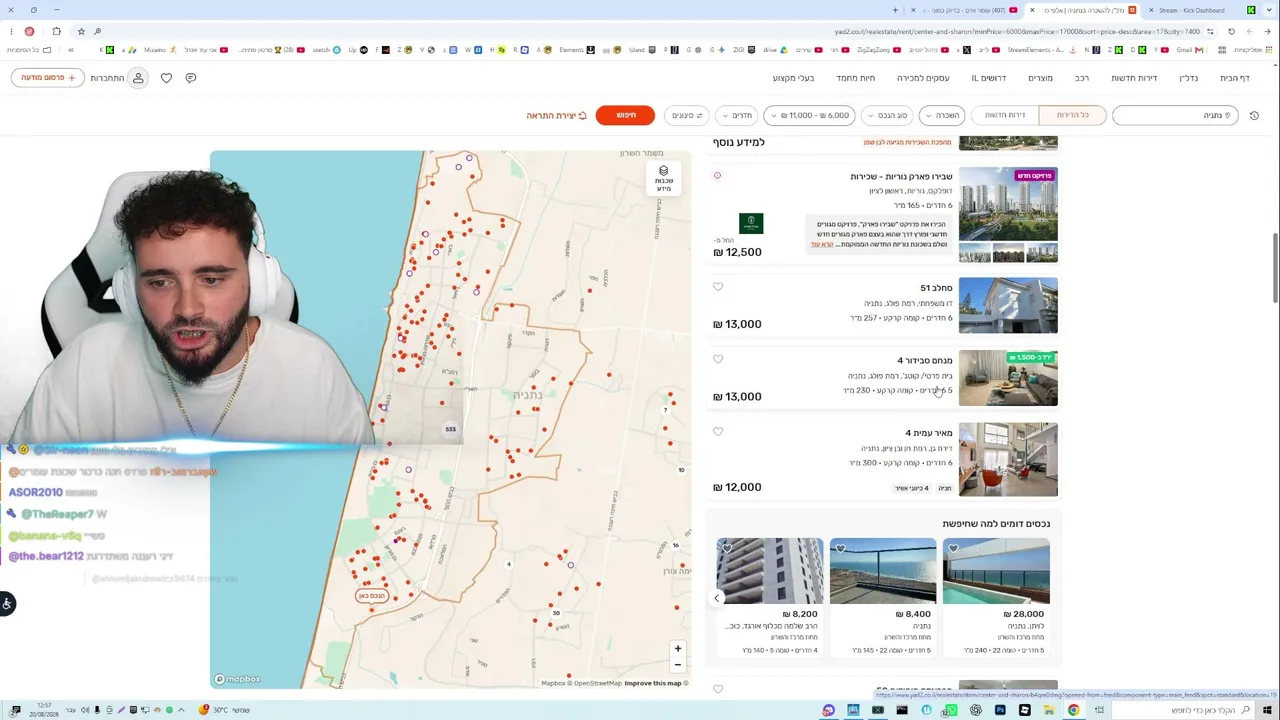Open the סחלב 51 listing title

point(936,288)
